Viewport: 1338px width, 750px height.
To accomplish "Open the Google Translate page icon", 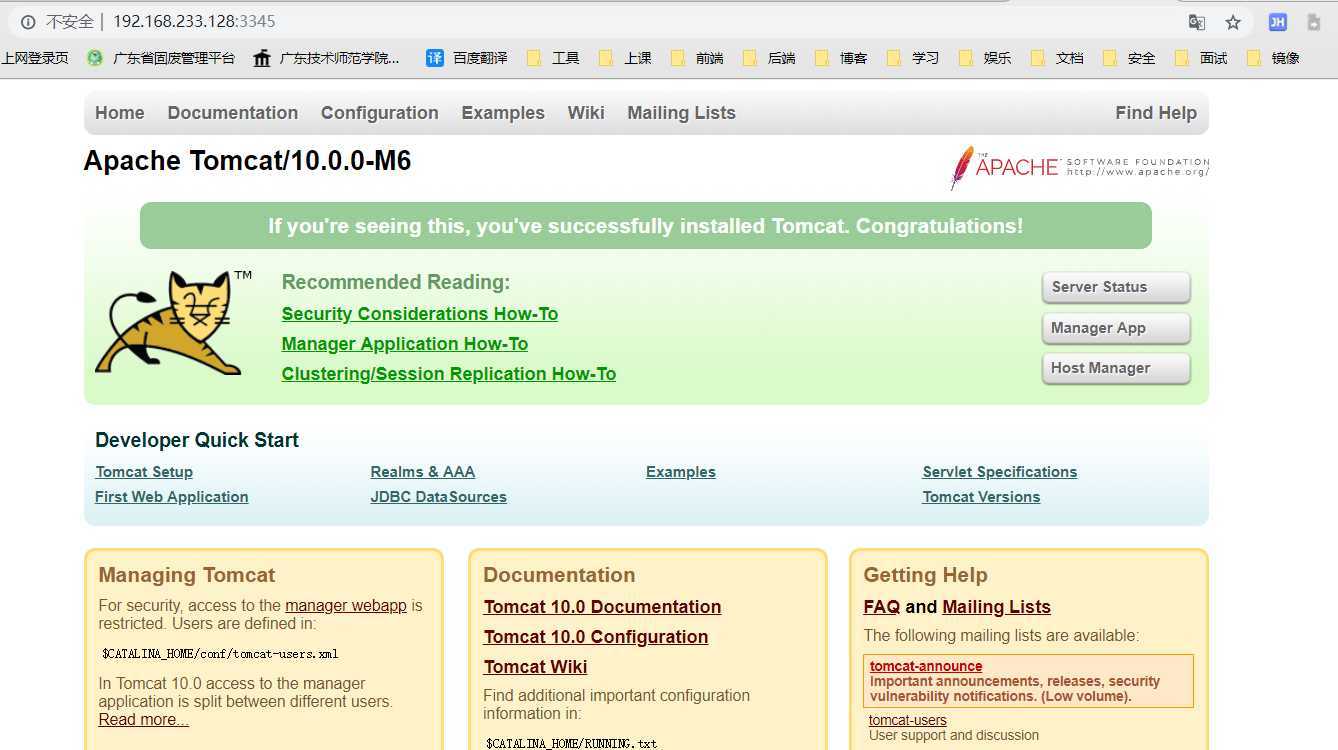I will (1196, 22).
